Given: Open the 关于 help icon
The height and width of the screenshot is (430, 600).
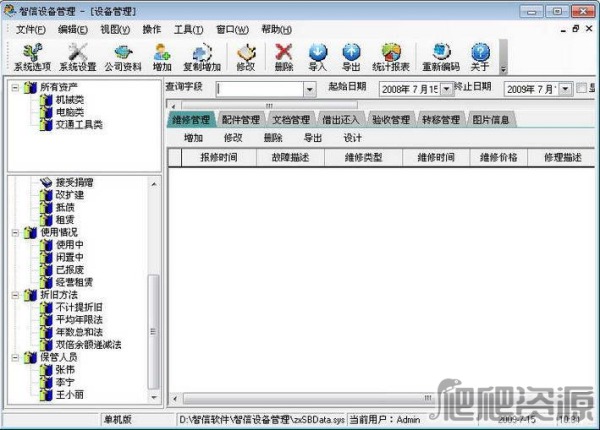Looking at the screenshot, I should 480,57.
